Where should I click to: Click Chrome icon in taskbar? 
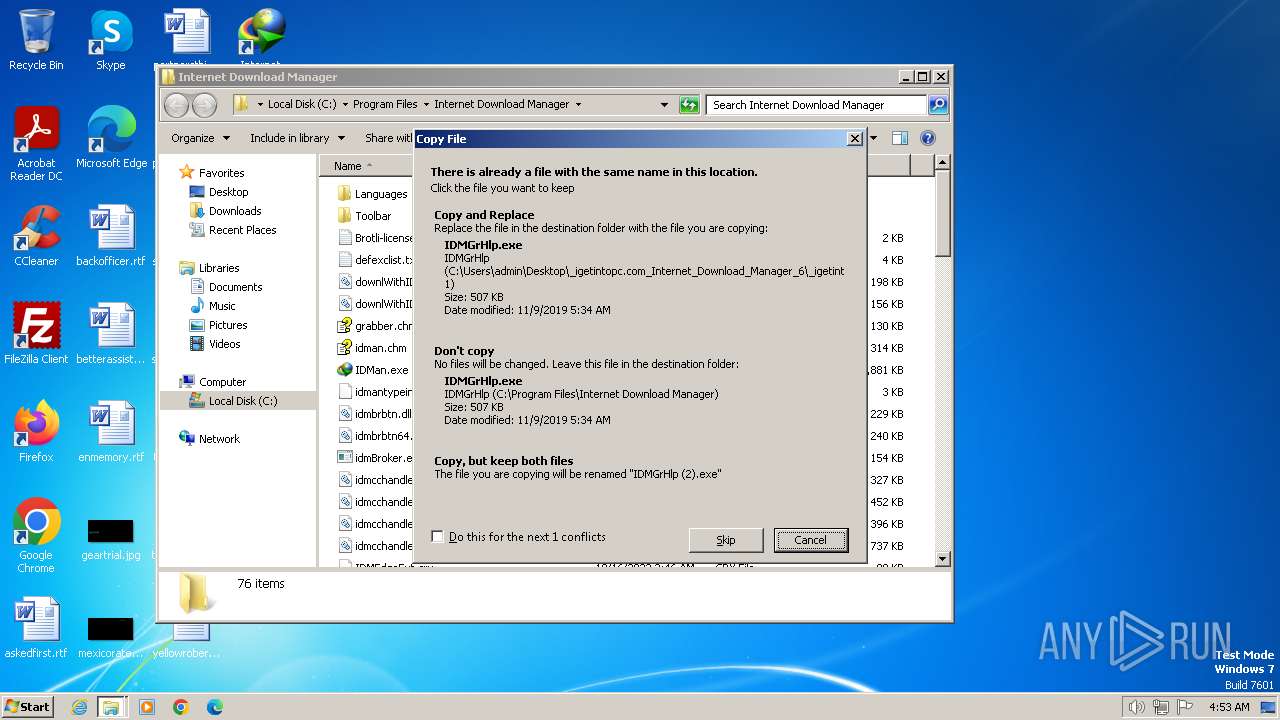pos(181,707)
